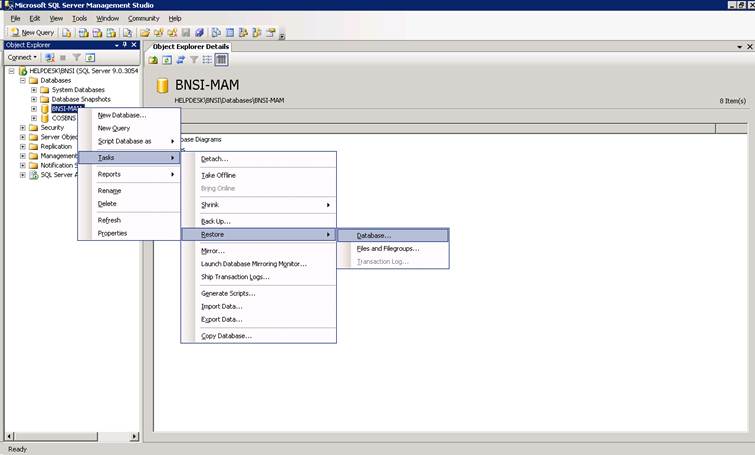Open the View menu
The width and height of the screenshot is (755, 455).
56,18
